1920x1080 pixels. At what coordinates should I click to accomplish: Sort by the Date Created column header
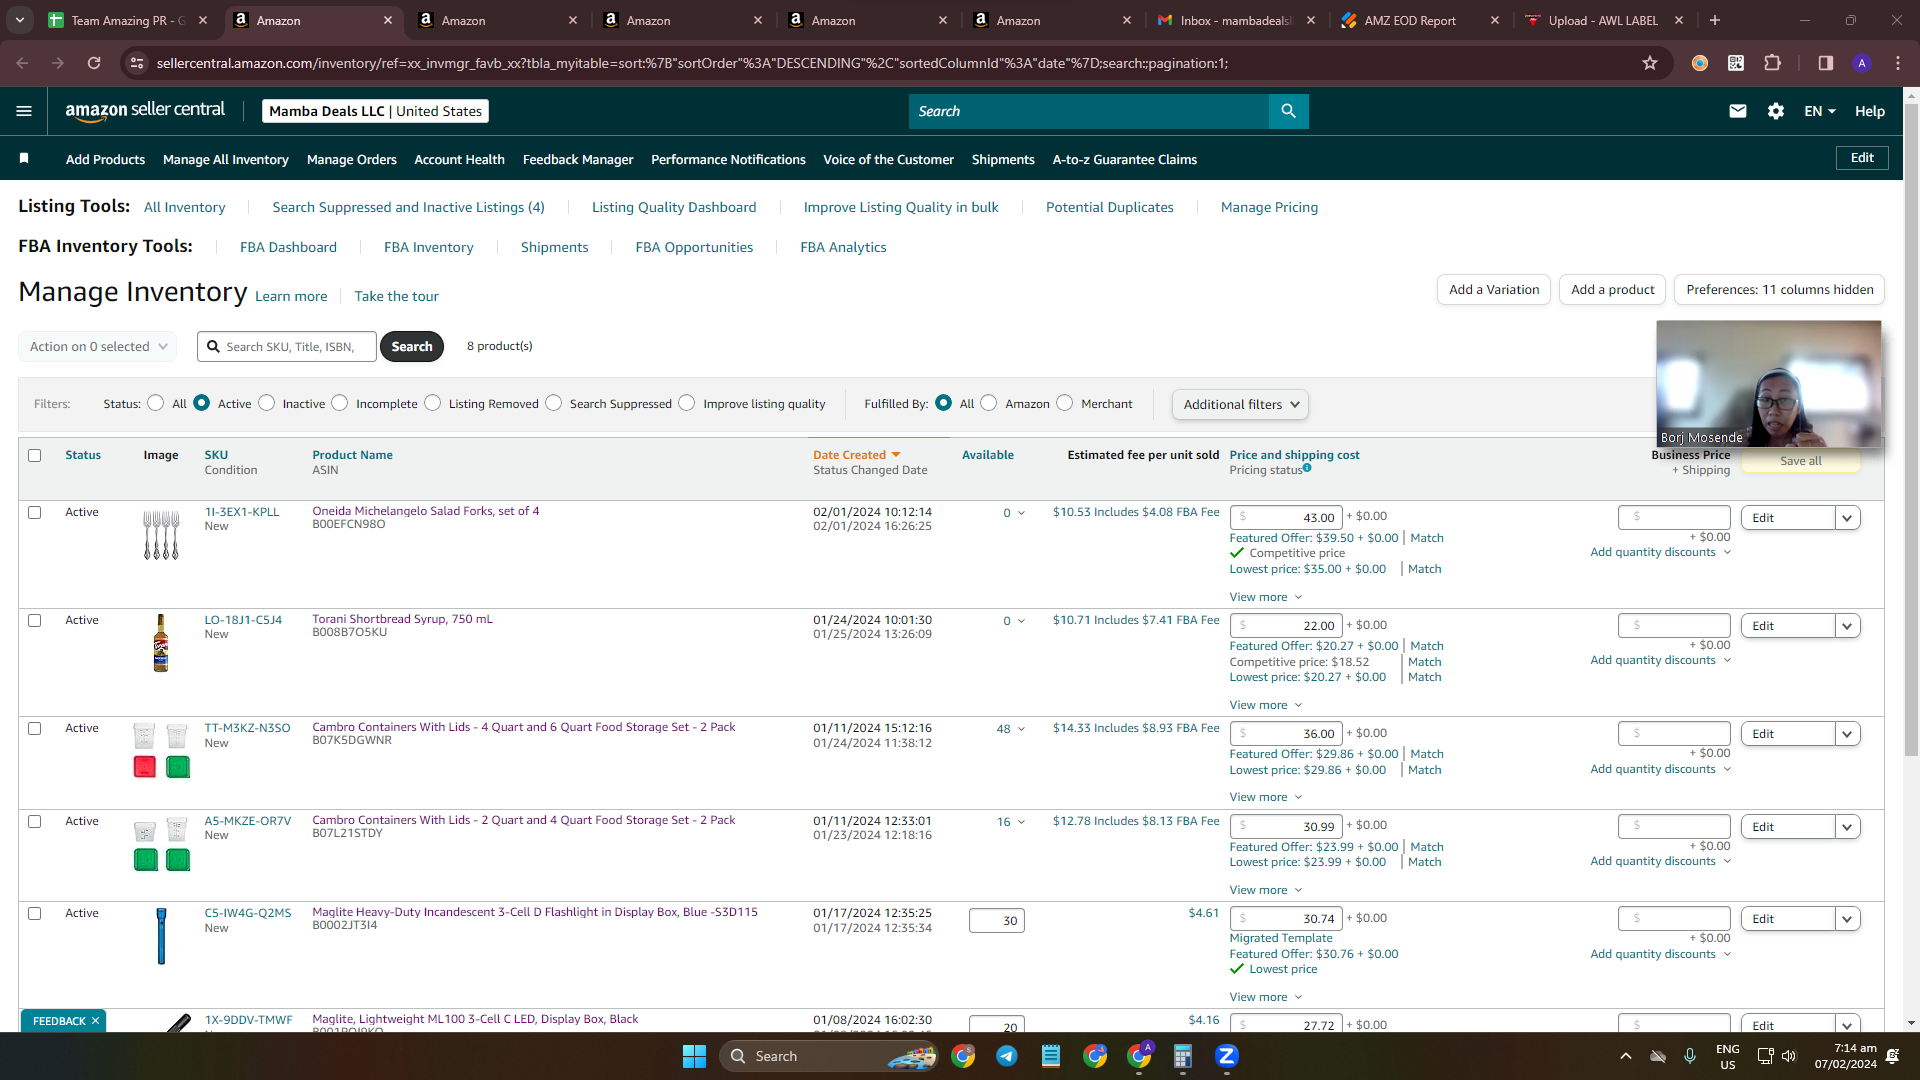click(857, 455)
